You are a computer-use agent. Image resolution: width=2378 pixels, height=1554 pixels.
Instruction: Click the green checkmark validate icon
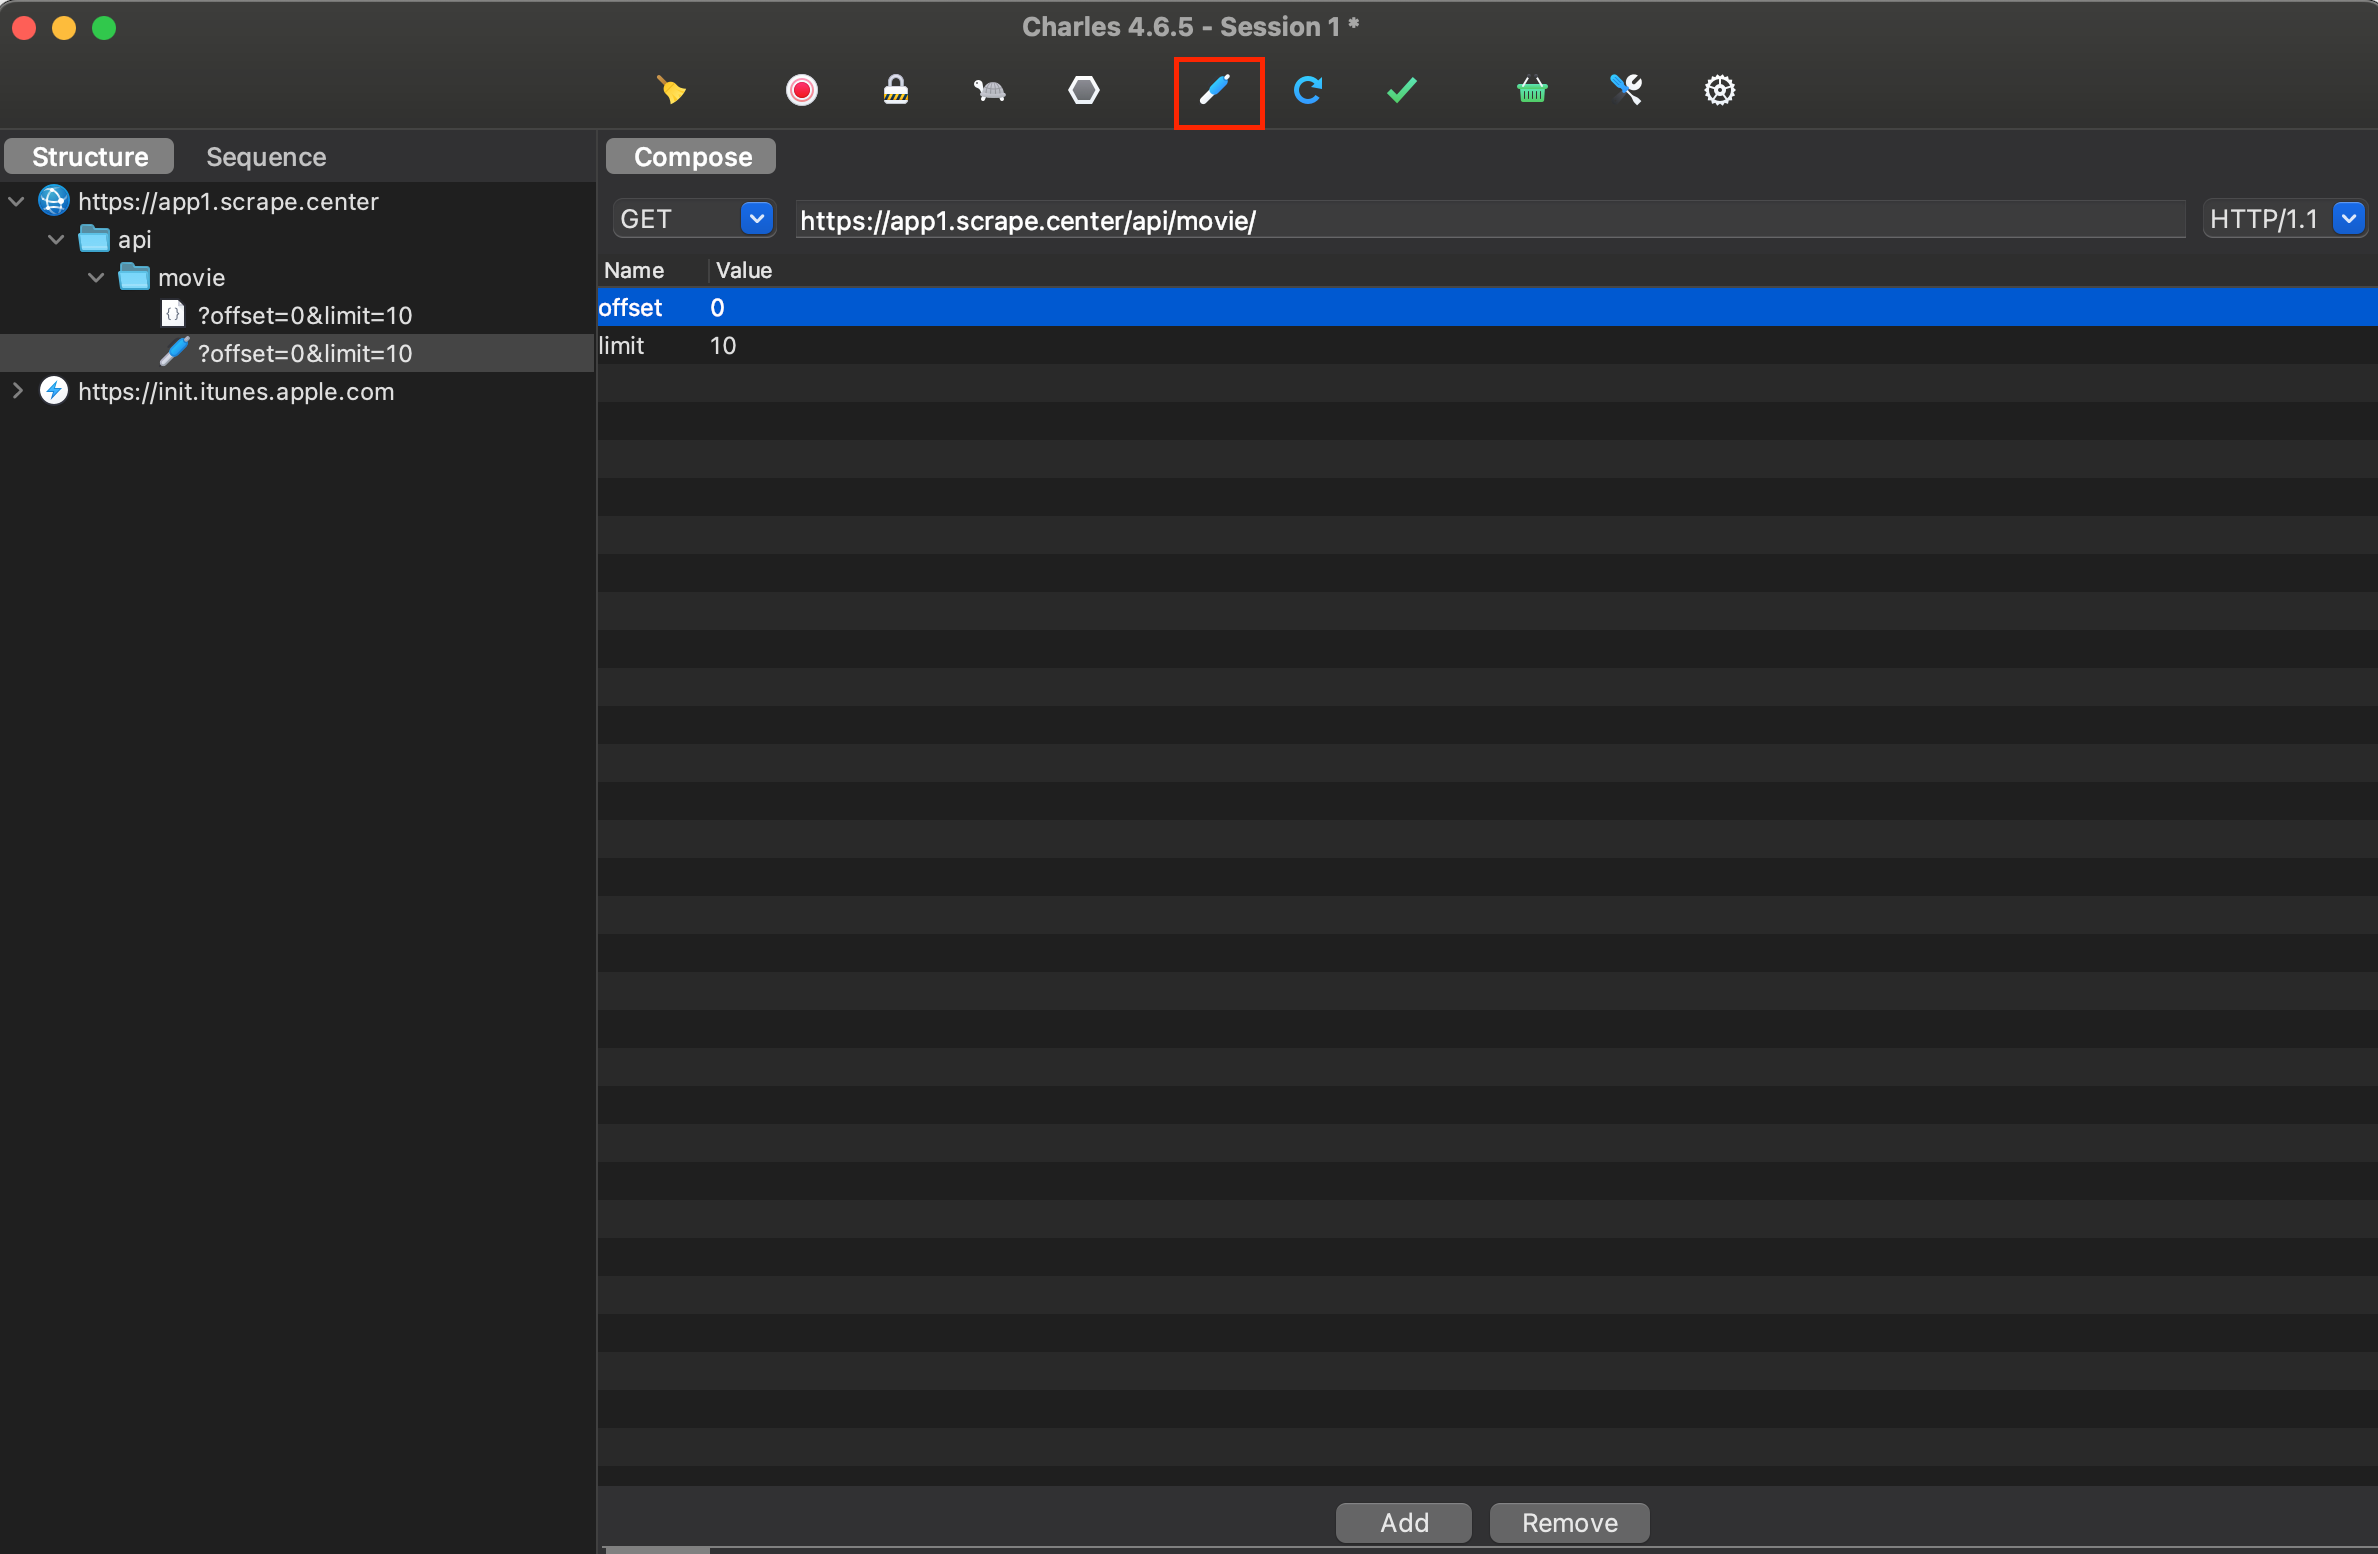coord(1401,91)
